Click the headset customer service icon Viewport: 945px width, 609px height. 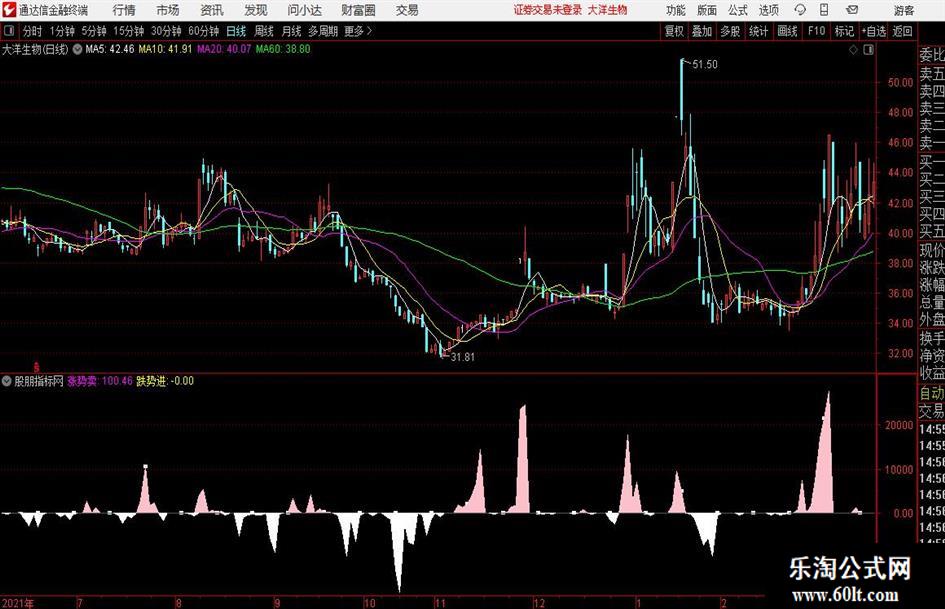point(800,10)
